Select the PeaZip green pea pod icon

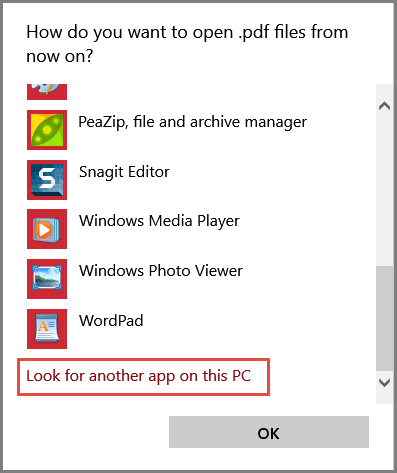click(47, 130)
